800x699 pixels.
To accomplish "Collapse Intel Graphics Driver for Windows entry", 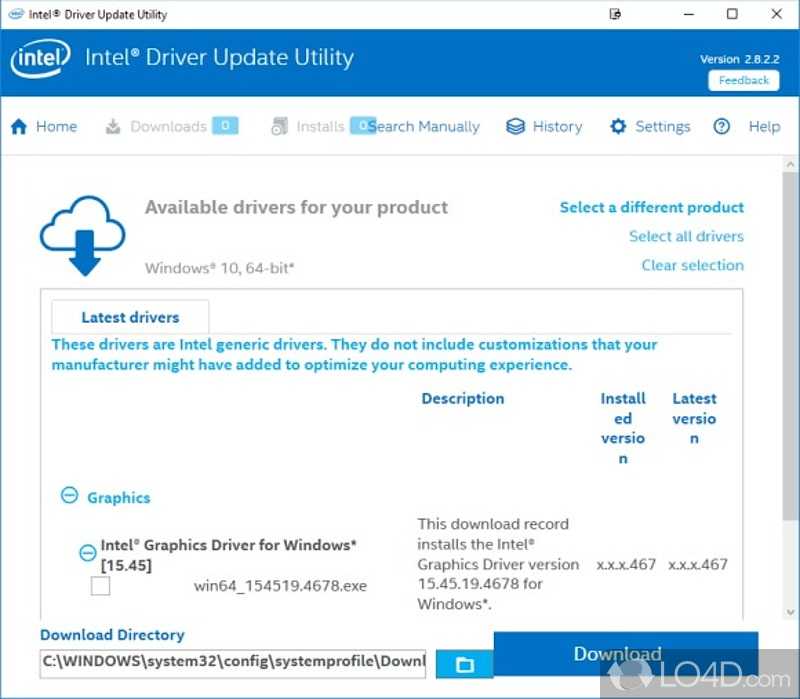I will tap(88, 553).
